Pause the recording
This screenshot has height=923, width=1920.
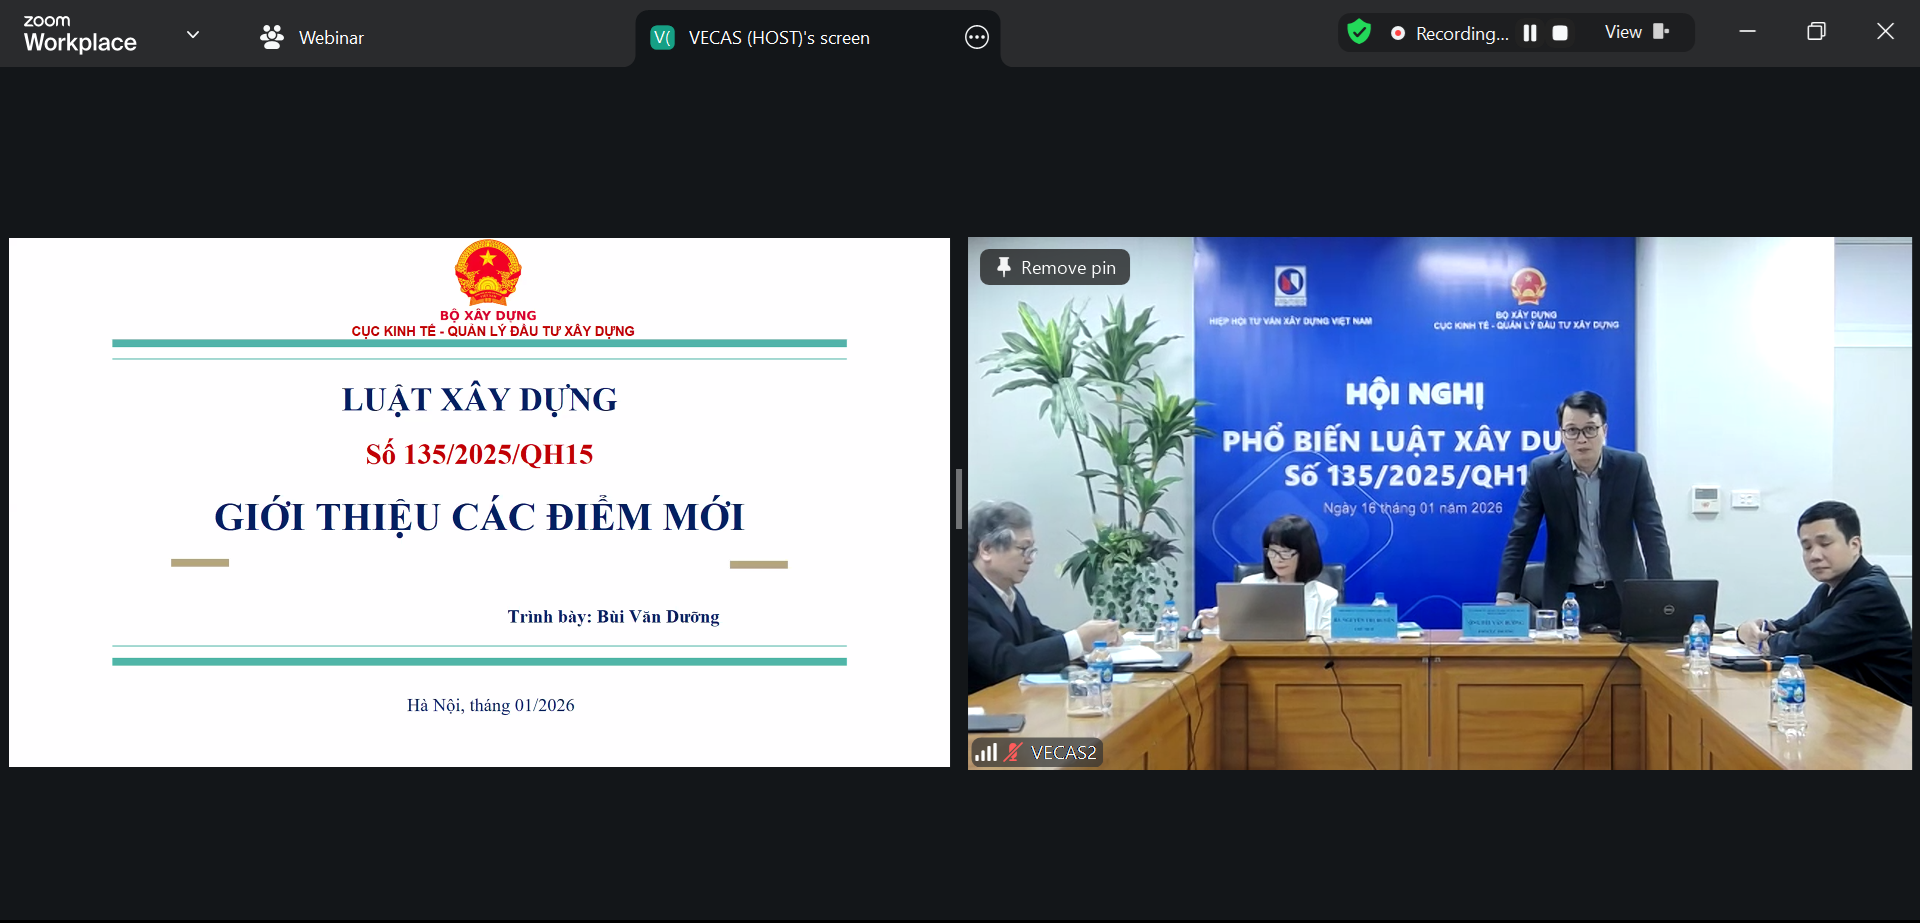(1529, 33)
